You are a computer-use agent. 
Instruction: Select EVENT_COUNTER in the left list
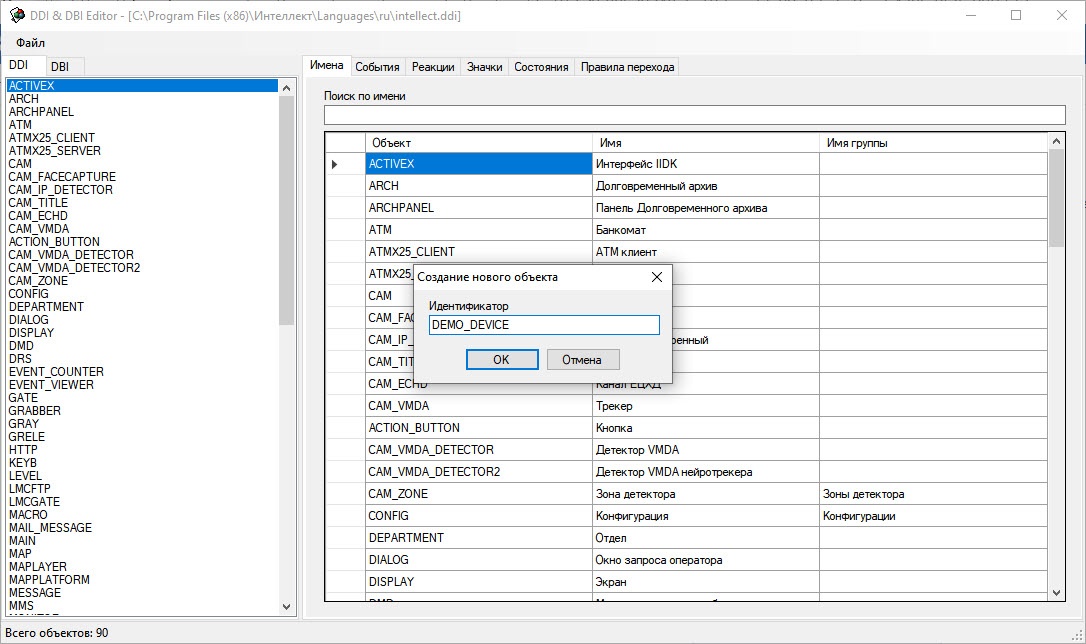click(56, 372)
